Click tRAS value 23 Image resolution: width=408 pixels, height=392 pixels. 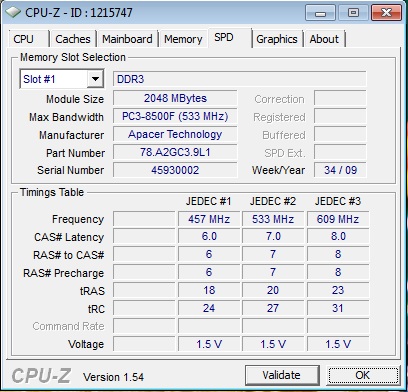[338, 290]
